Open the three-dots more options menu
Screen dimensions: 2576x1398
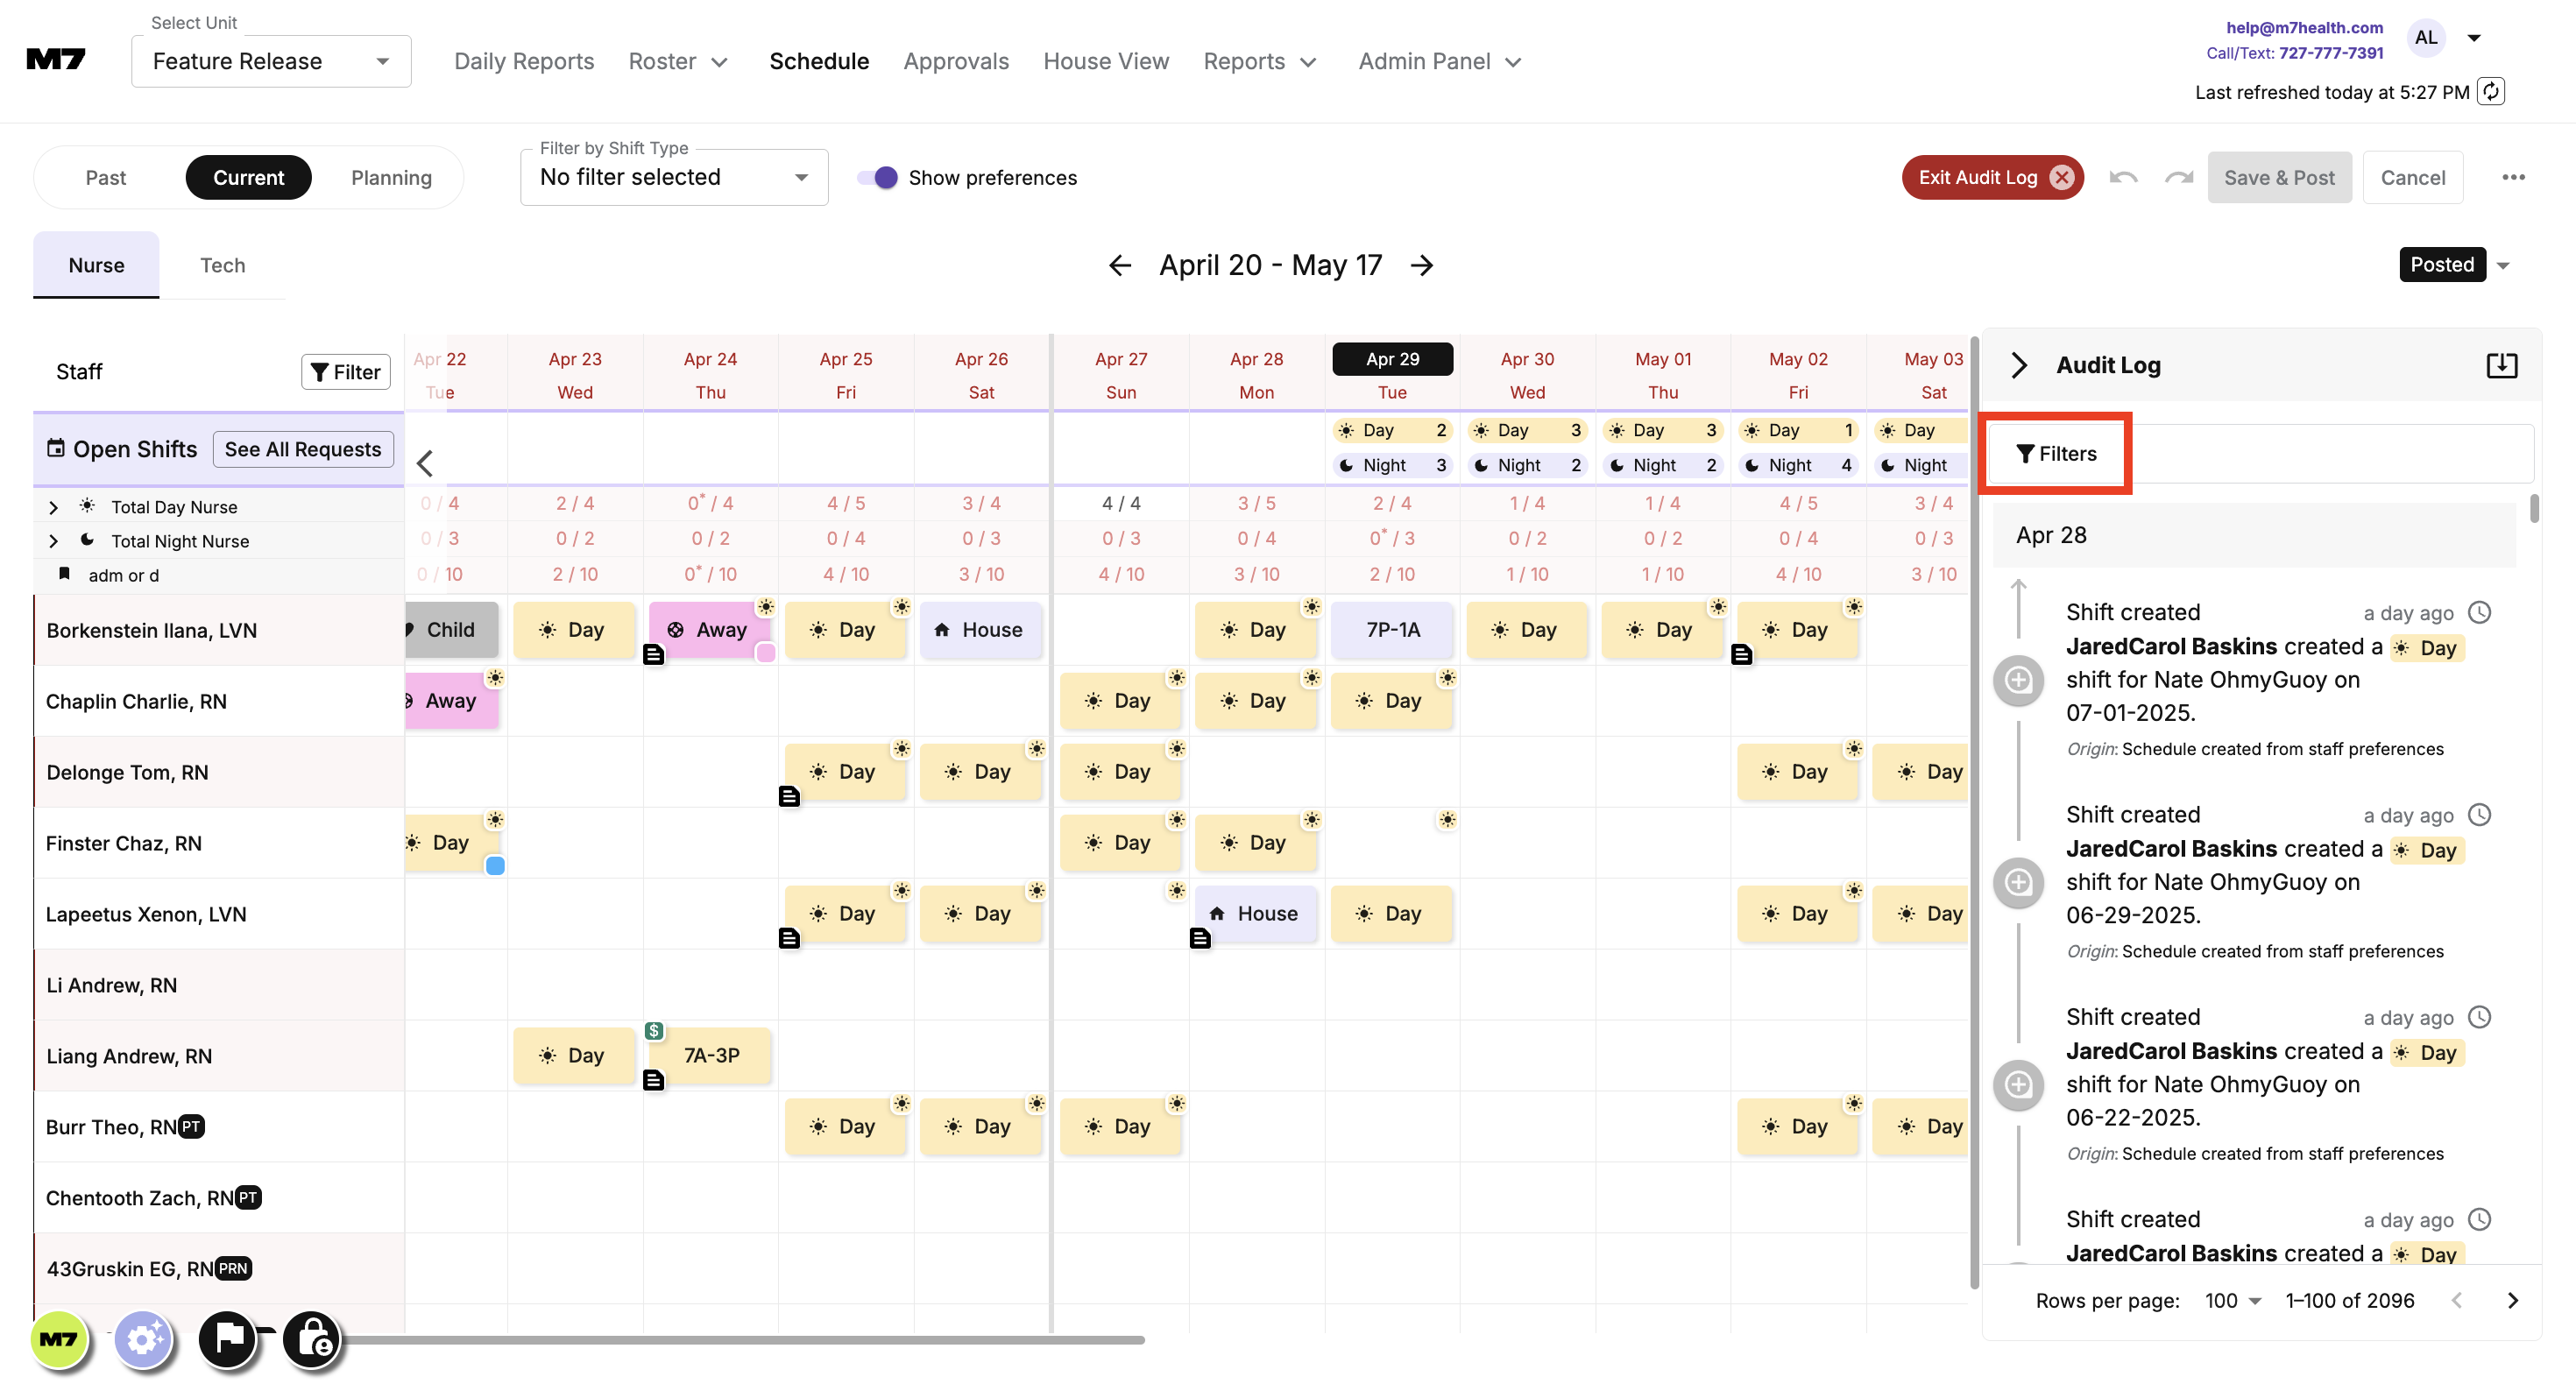[2513, 178]
